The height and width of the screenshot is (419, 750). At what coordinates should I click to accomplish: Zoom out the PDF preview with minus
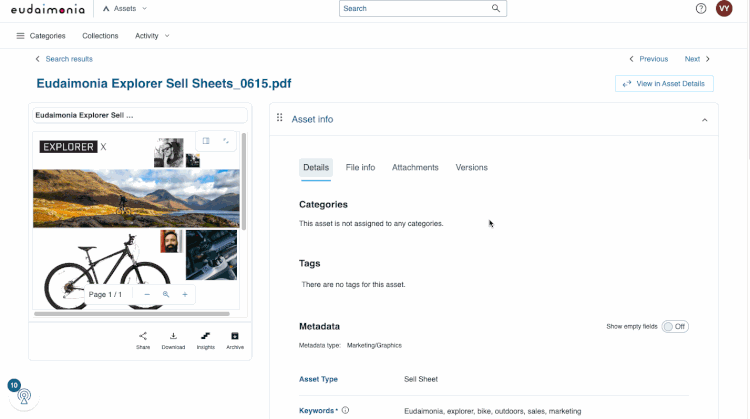pos(147,295)
